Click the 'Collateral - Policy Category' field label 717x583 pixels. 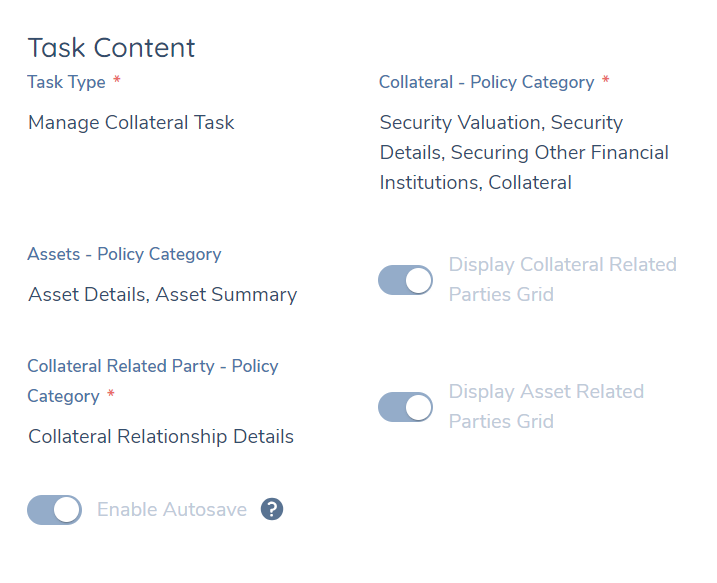486,82
